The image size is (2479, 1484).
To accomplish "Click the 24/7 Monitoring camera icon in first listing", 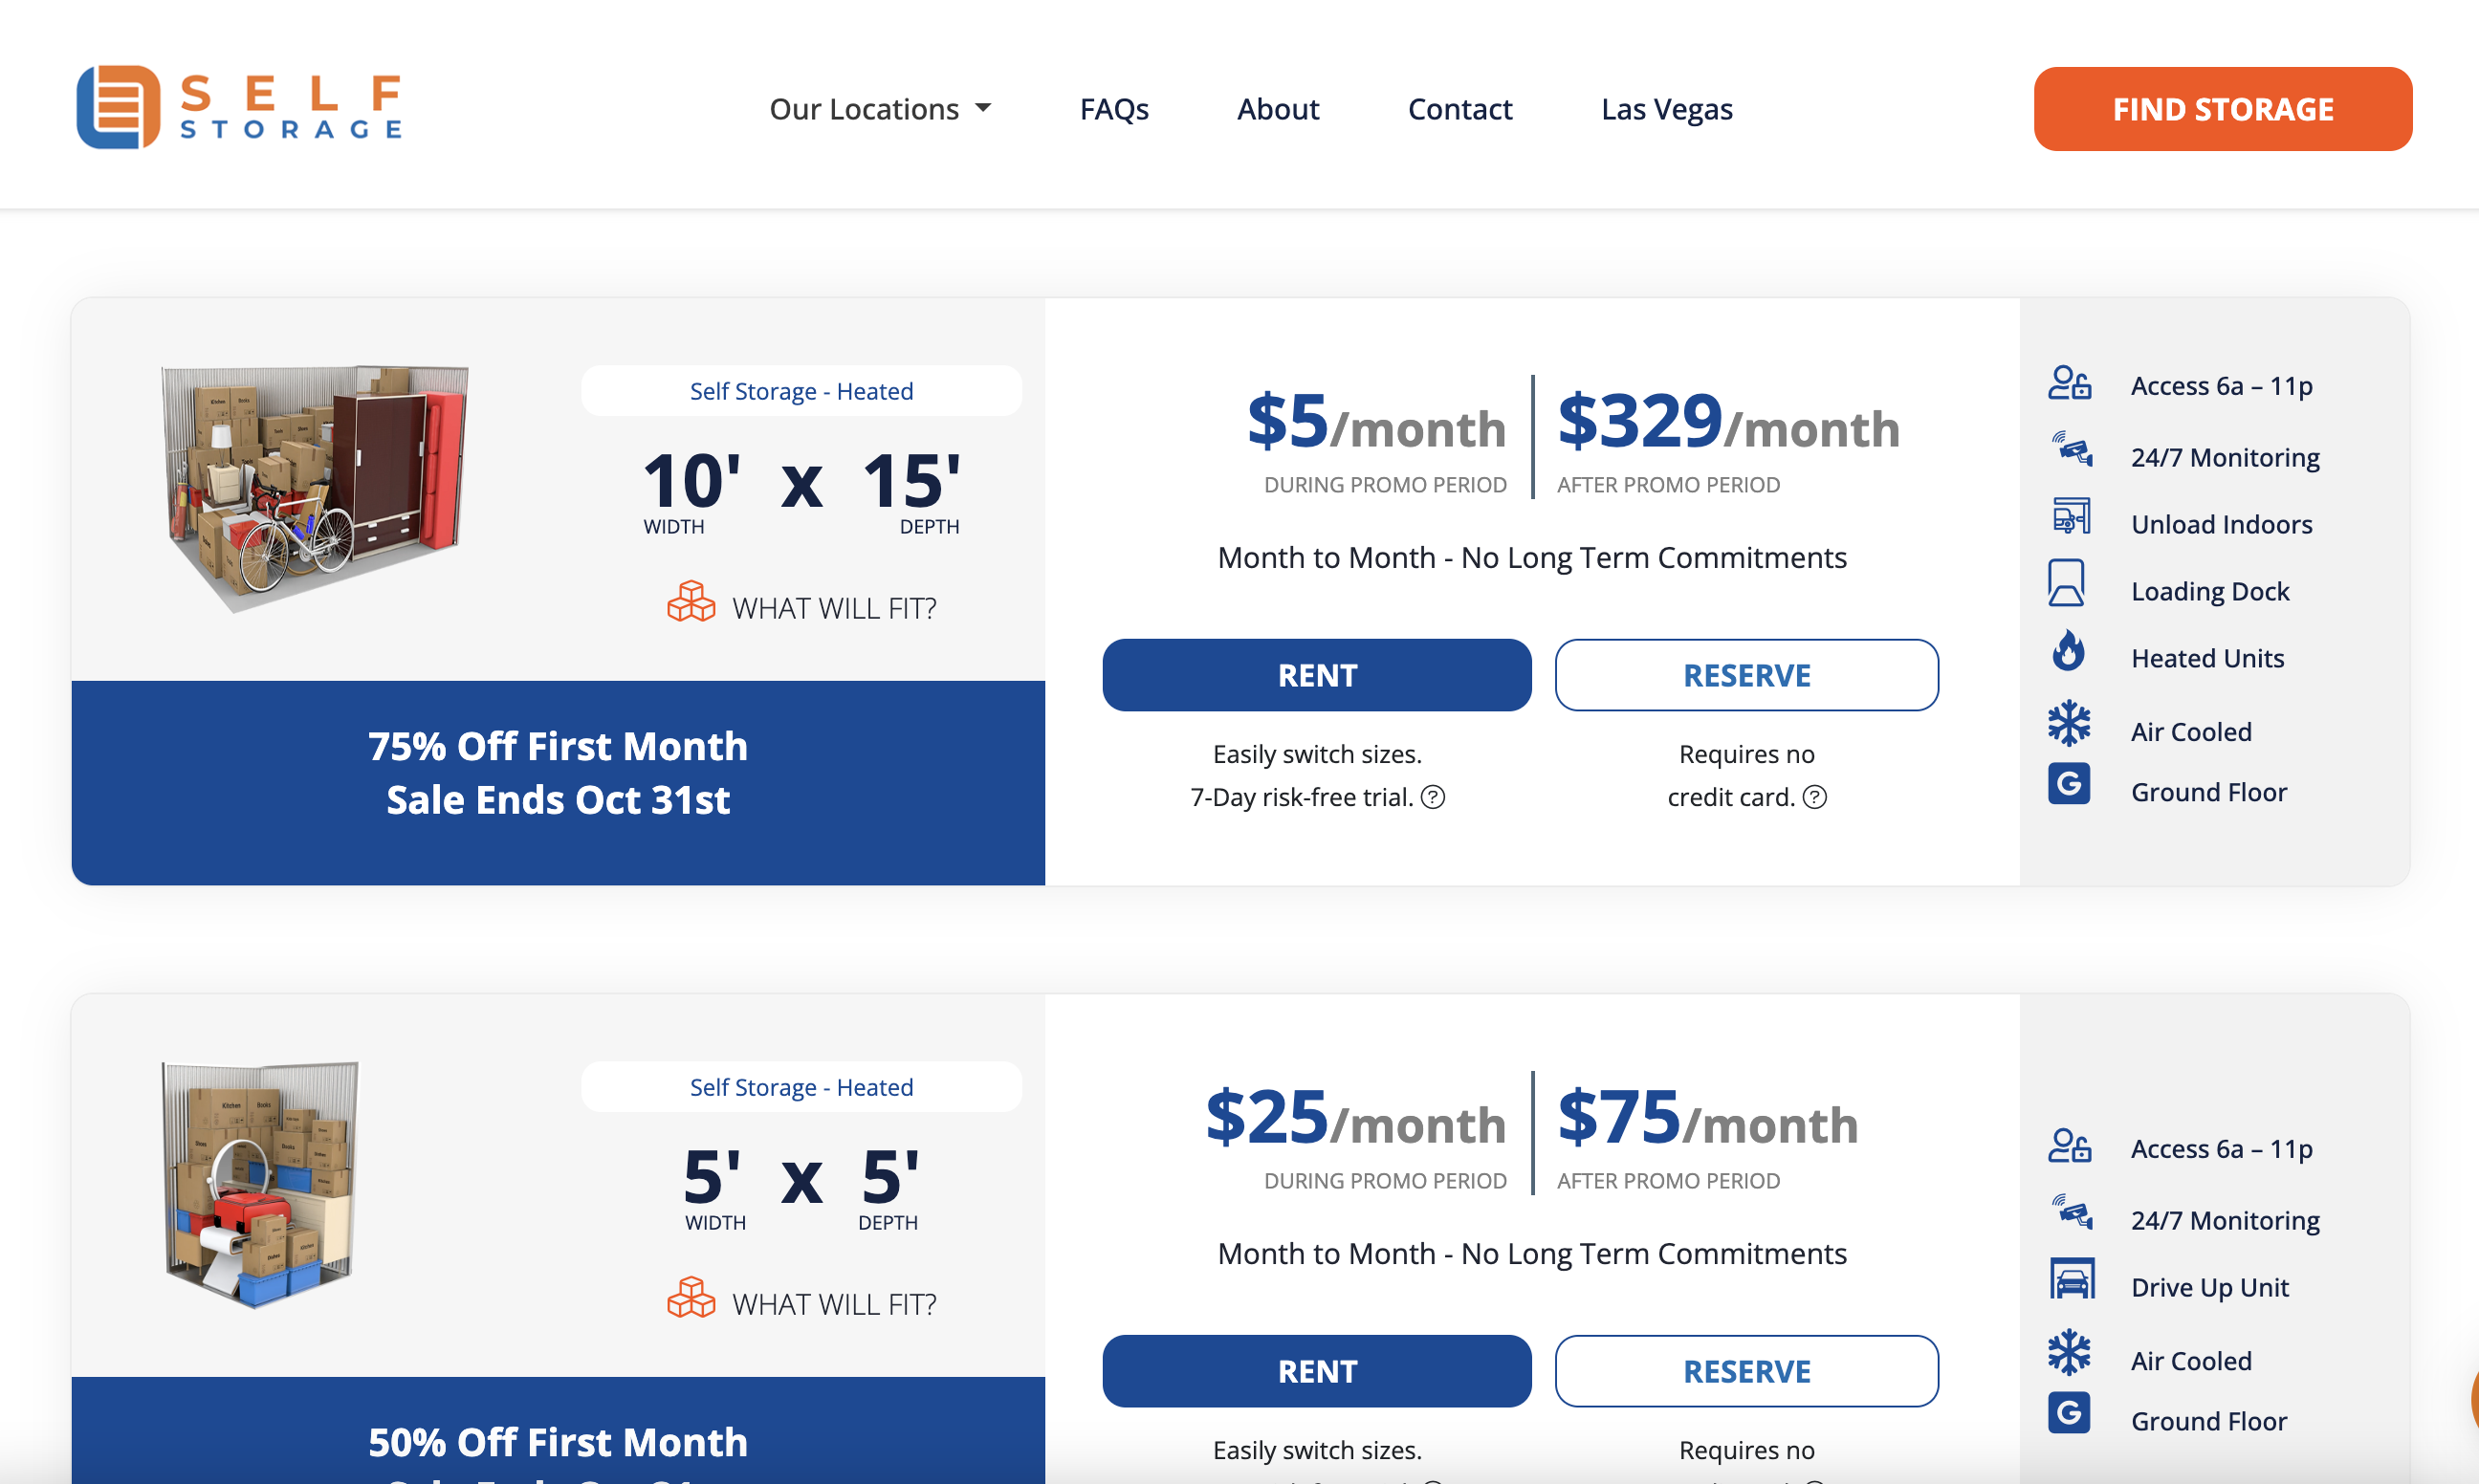I will (x=2071, y=450).
